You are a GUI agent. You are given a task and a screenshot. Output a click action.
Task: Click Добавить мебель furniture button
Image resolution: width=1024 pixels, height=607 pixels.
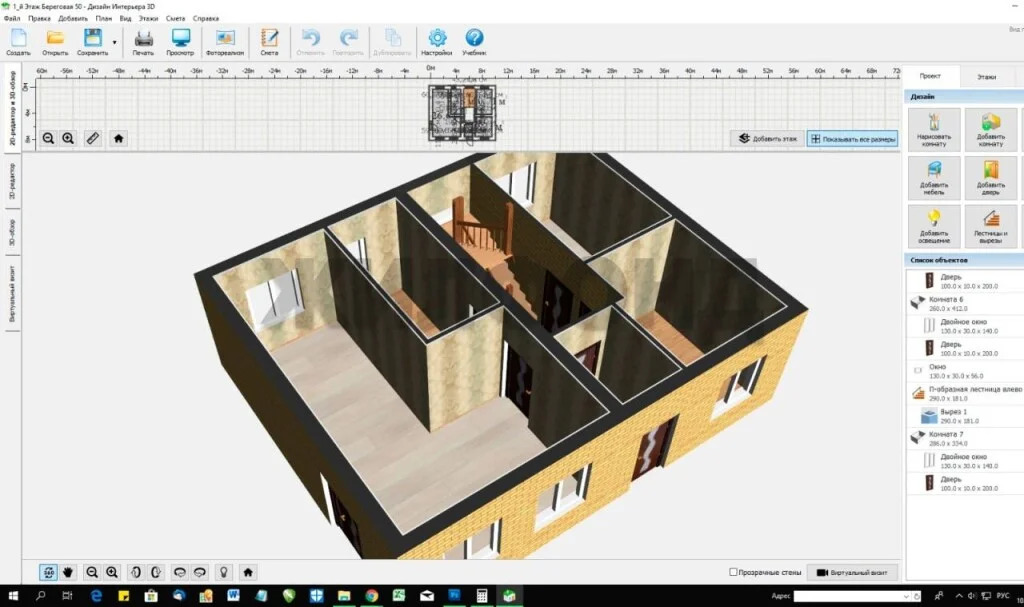pos(934,177)
